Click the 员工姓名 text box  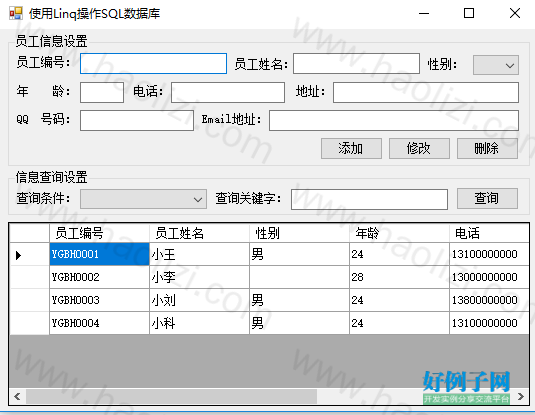click(x=356, y=63)
